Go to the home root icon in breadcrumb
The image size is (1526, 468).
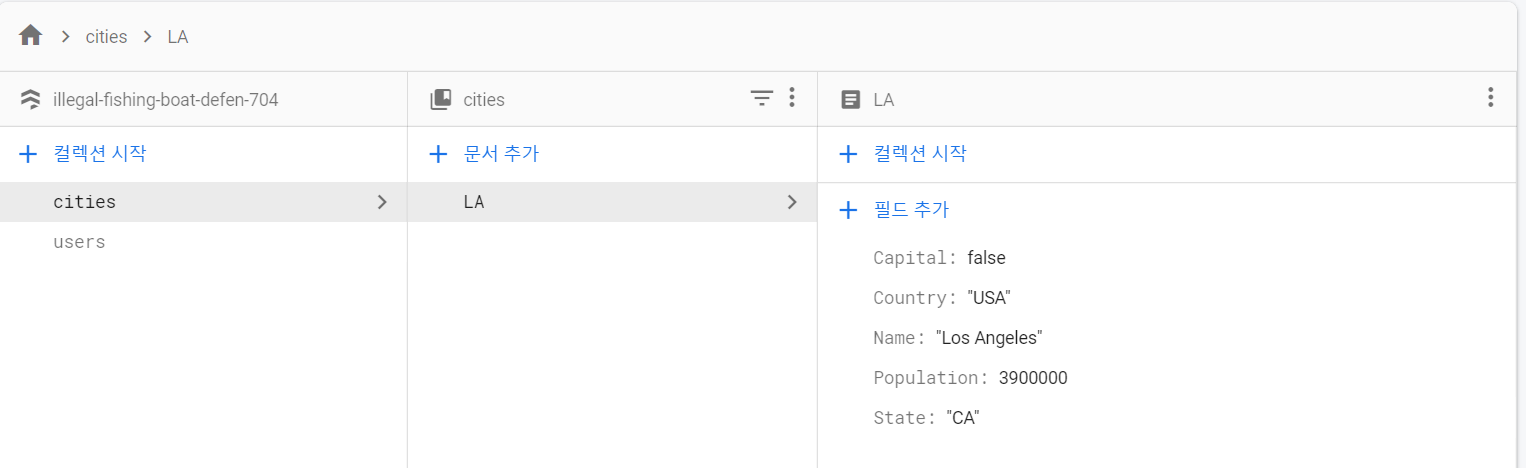point(31,36)
